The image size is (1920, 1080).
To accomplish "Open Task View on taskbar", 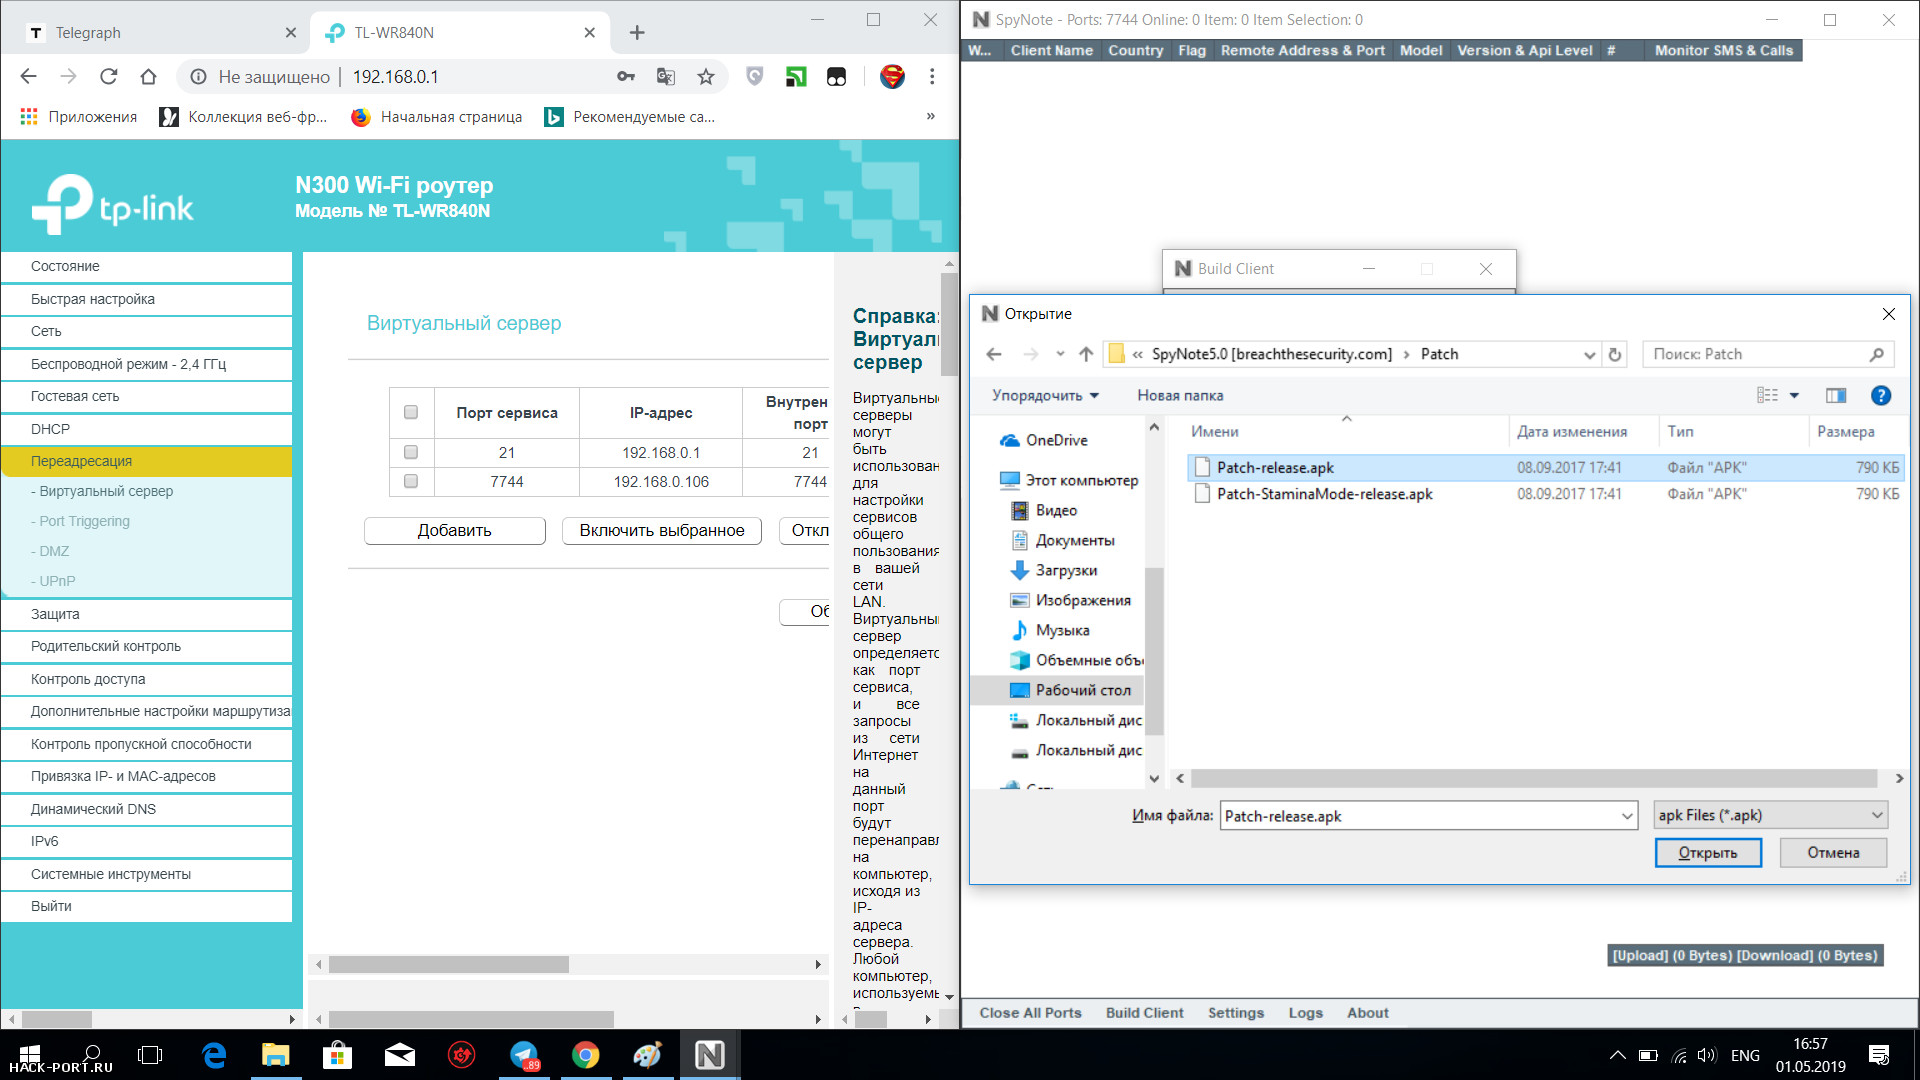I will click(150, 1055).
